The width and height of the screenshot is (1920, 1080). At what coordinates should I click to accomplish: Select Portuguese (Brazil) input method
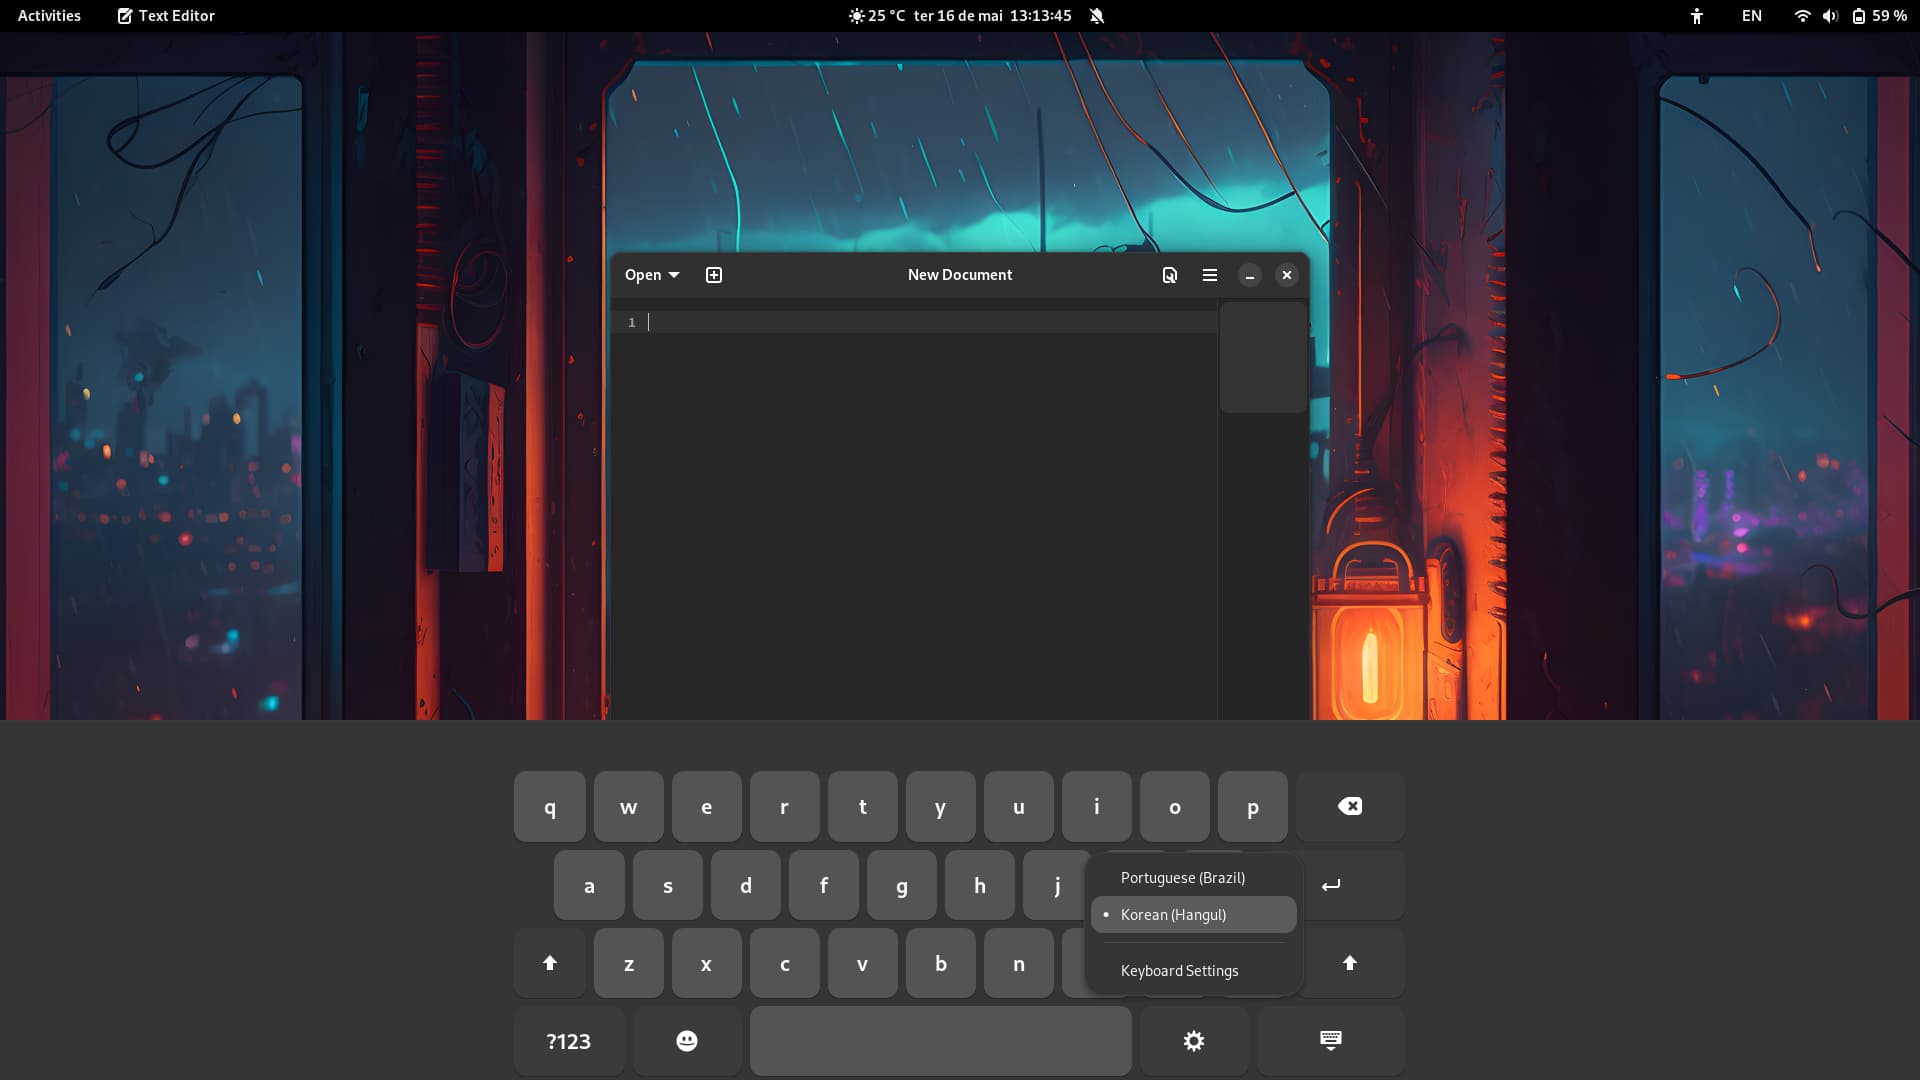pyautogui.click(x=1182, y=877)
